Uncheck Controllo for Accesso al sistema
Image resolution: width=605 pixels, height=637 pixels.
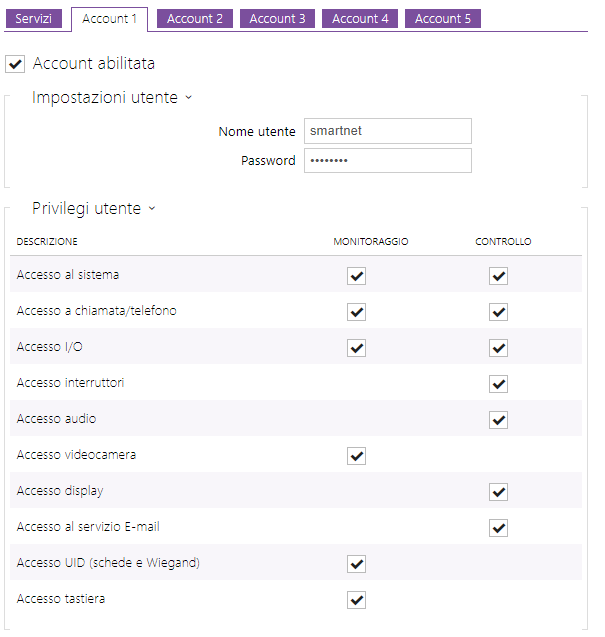[x=499, y=276]
